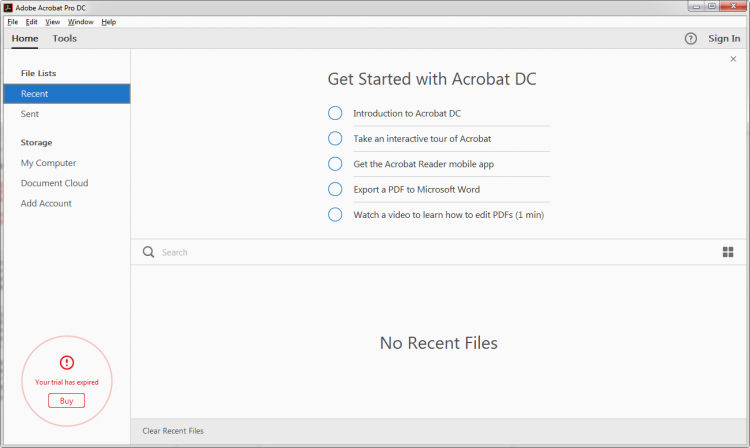Viewport: 750px width, 448px height.
Task: Click the Help question mark icon
Action: (x=690, y=39)
